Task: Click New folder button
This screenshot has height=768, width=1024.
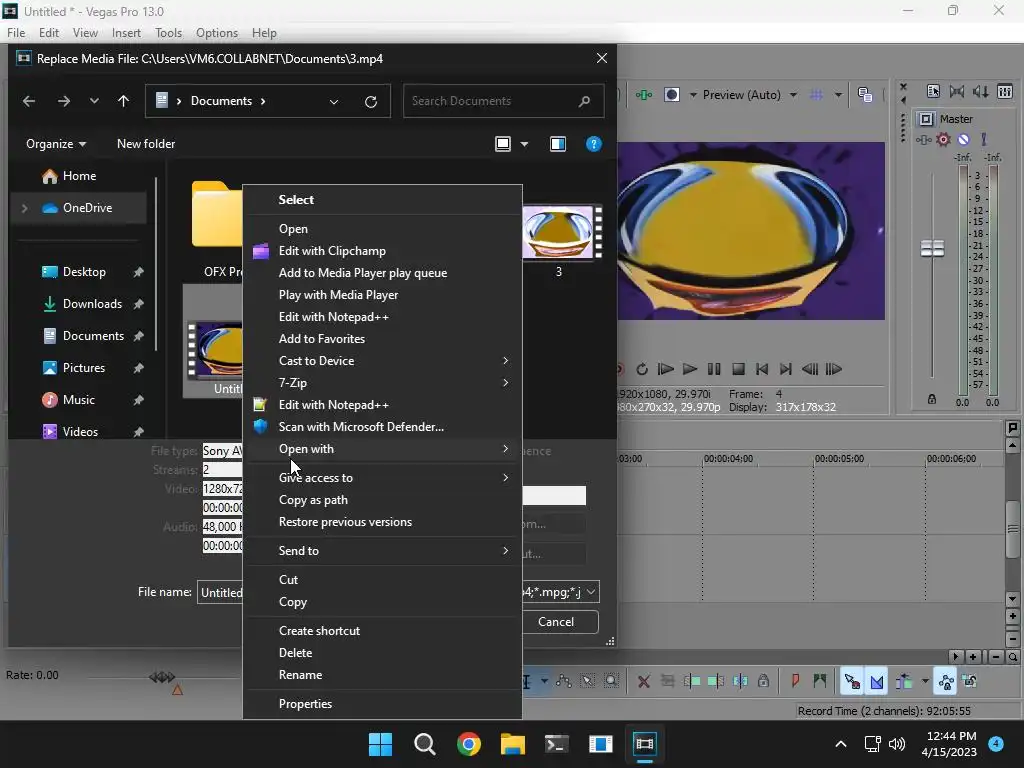Action: (x=146, y=144)
